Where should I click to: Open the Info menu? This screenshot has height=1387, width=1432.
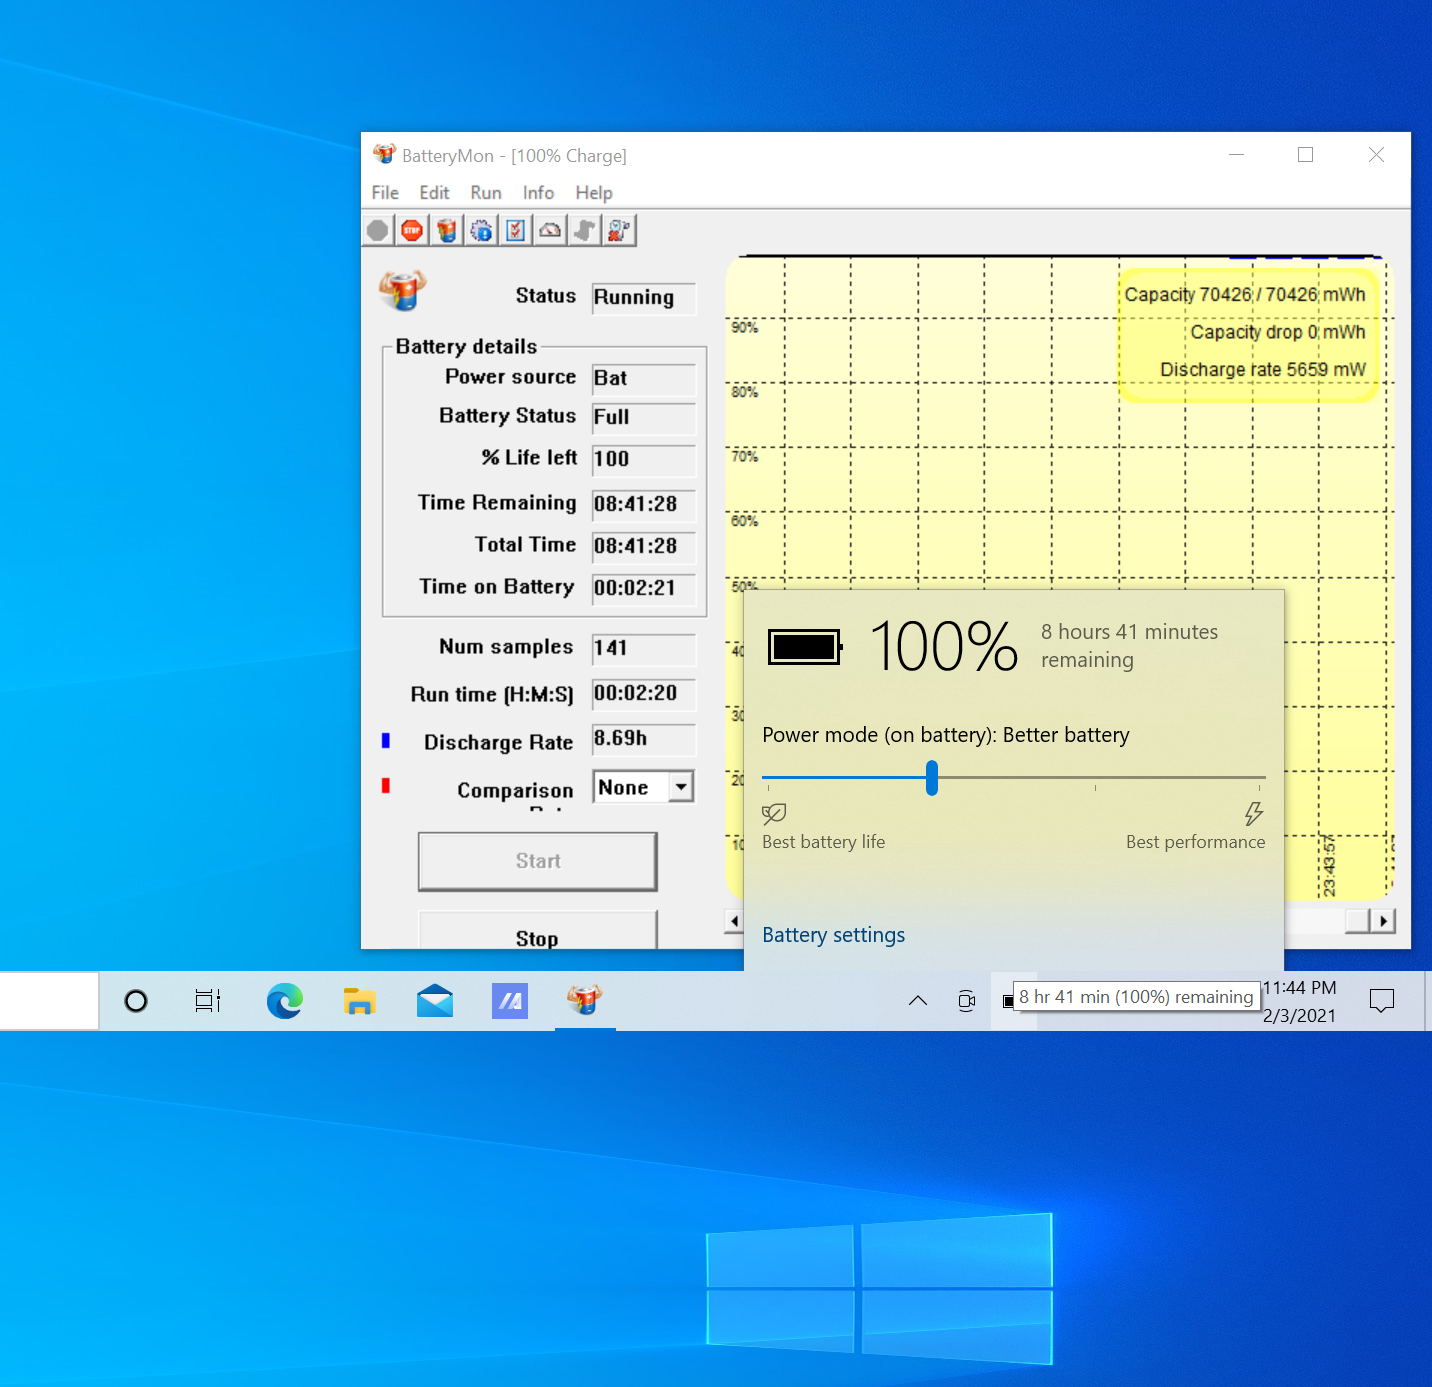[x=538, y=193]
